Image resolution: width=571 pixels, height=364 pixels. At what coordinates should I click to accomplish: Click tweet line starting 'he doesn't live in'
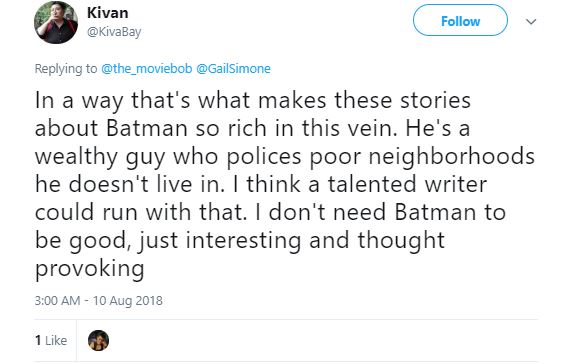(261, 184)
